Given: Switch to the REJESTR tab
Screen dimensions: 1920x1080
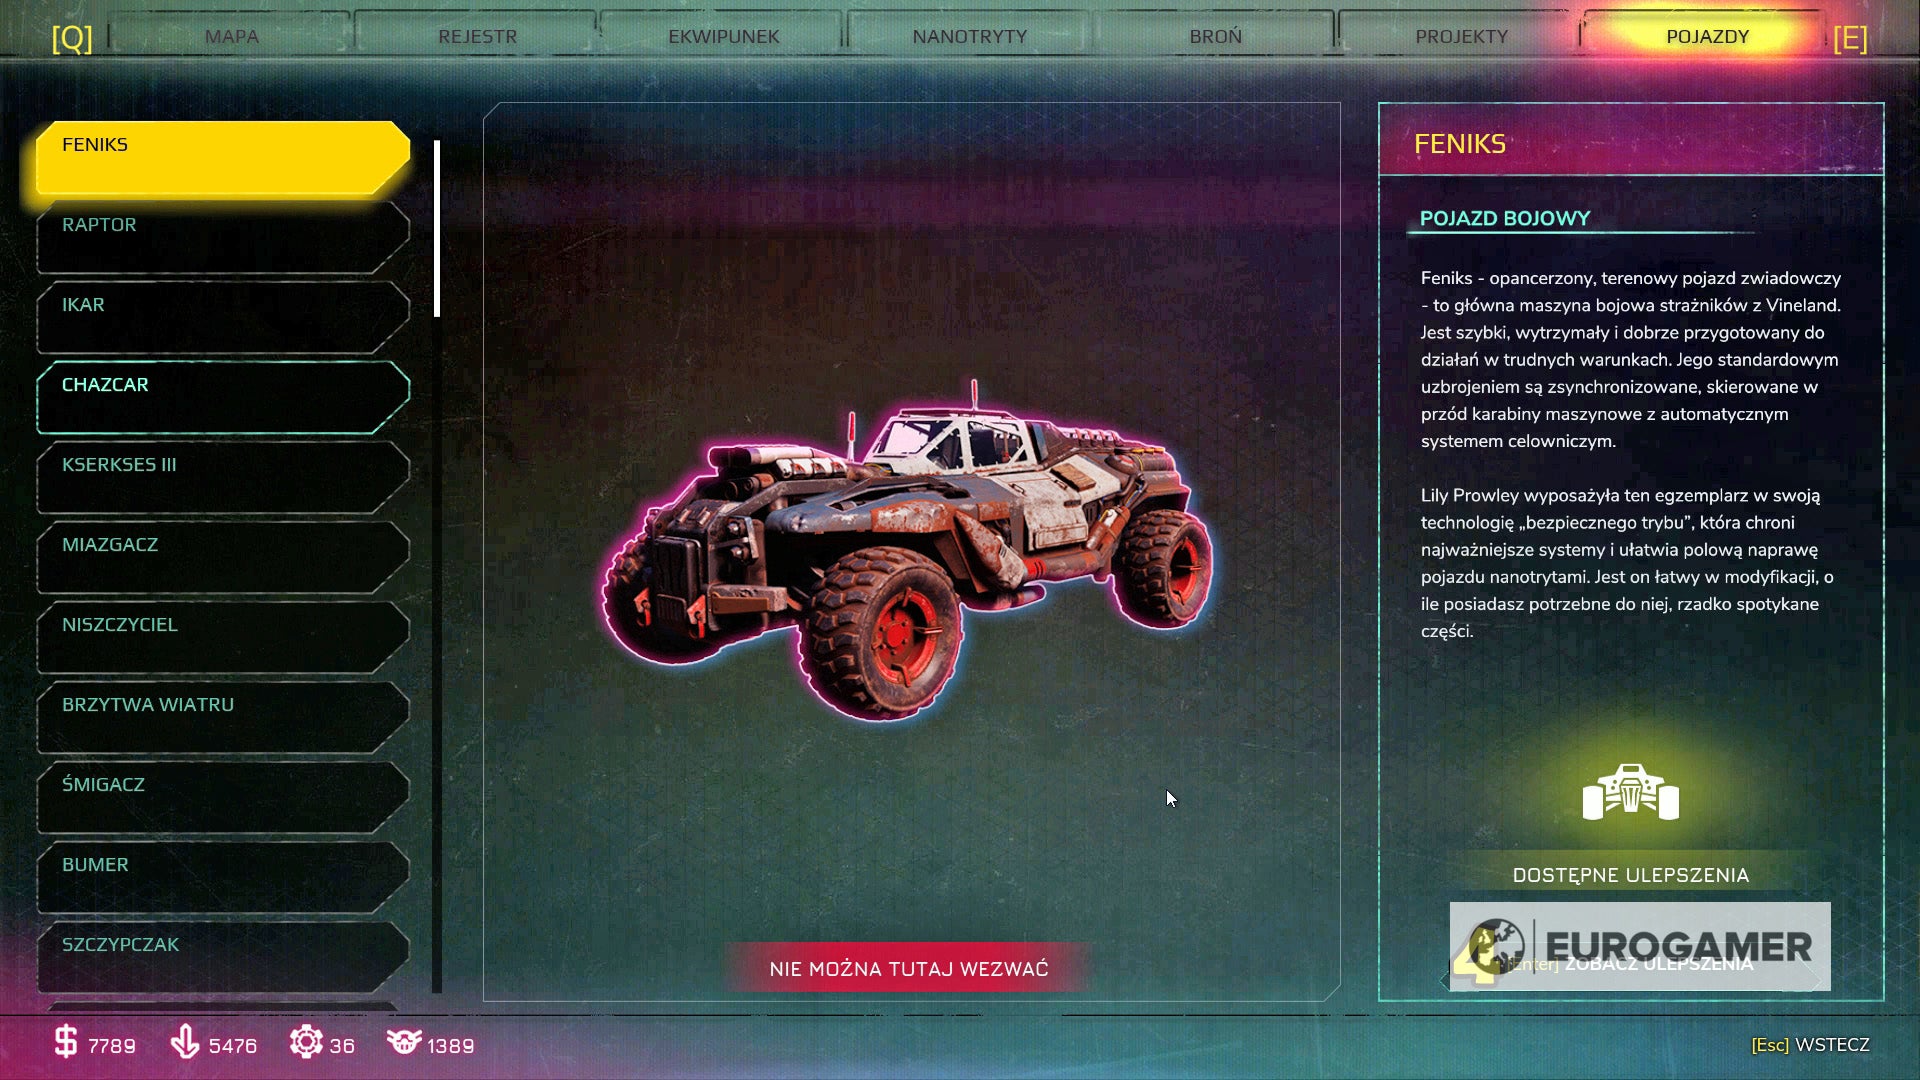Looking at the screenshot, I should pos(477,36).
